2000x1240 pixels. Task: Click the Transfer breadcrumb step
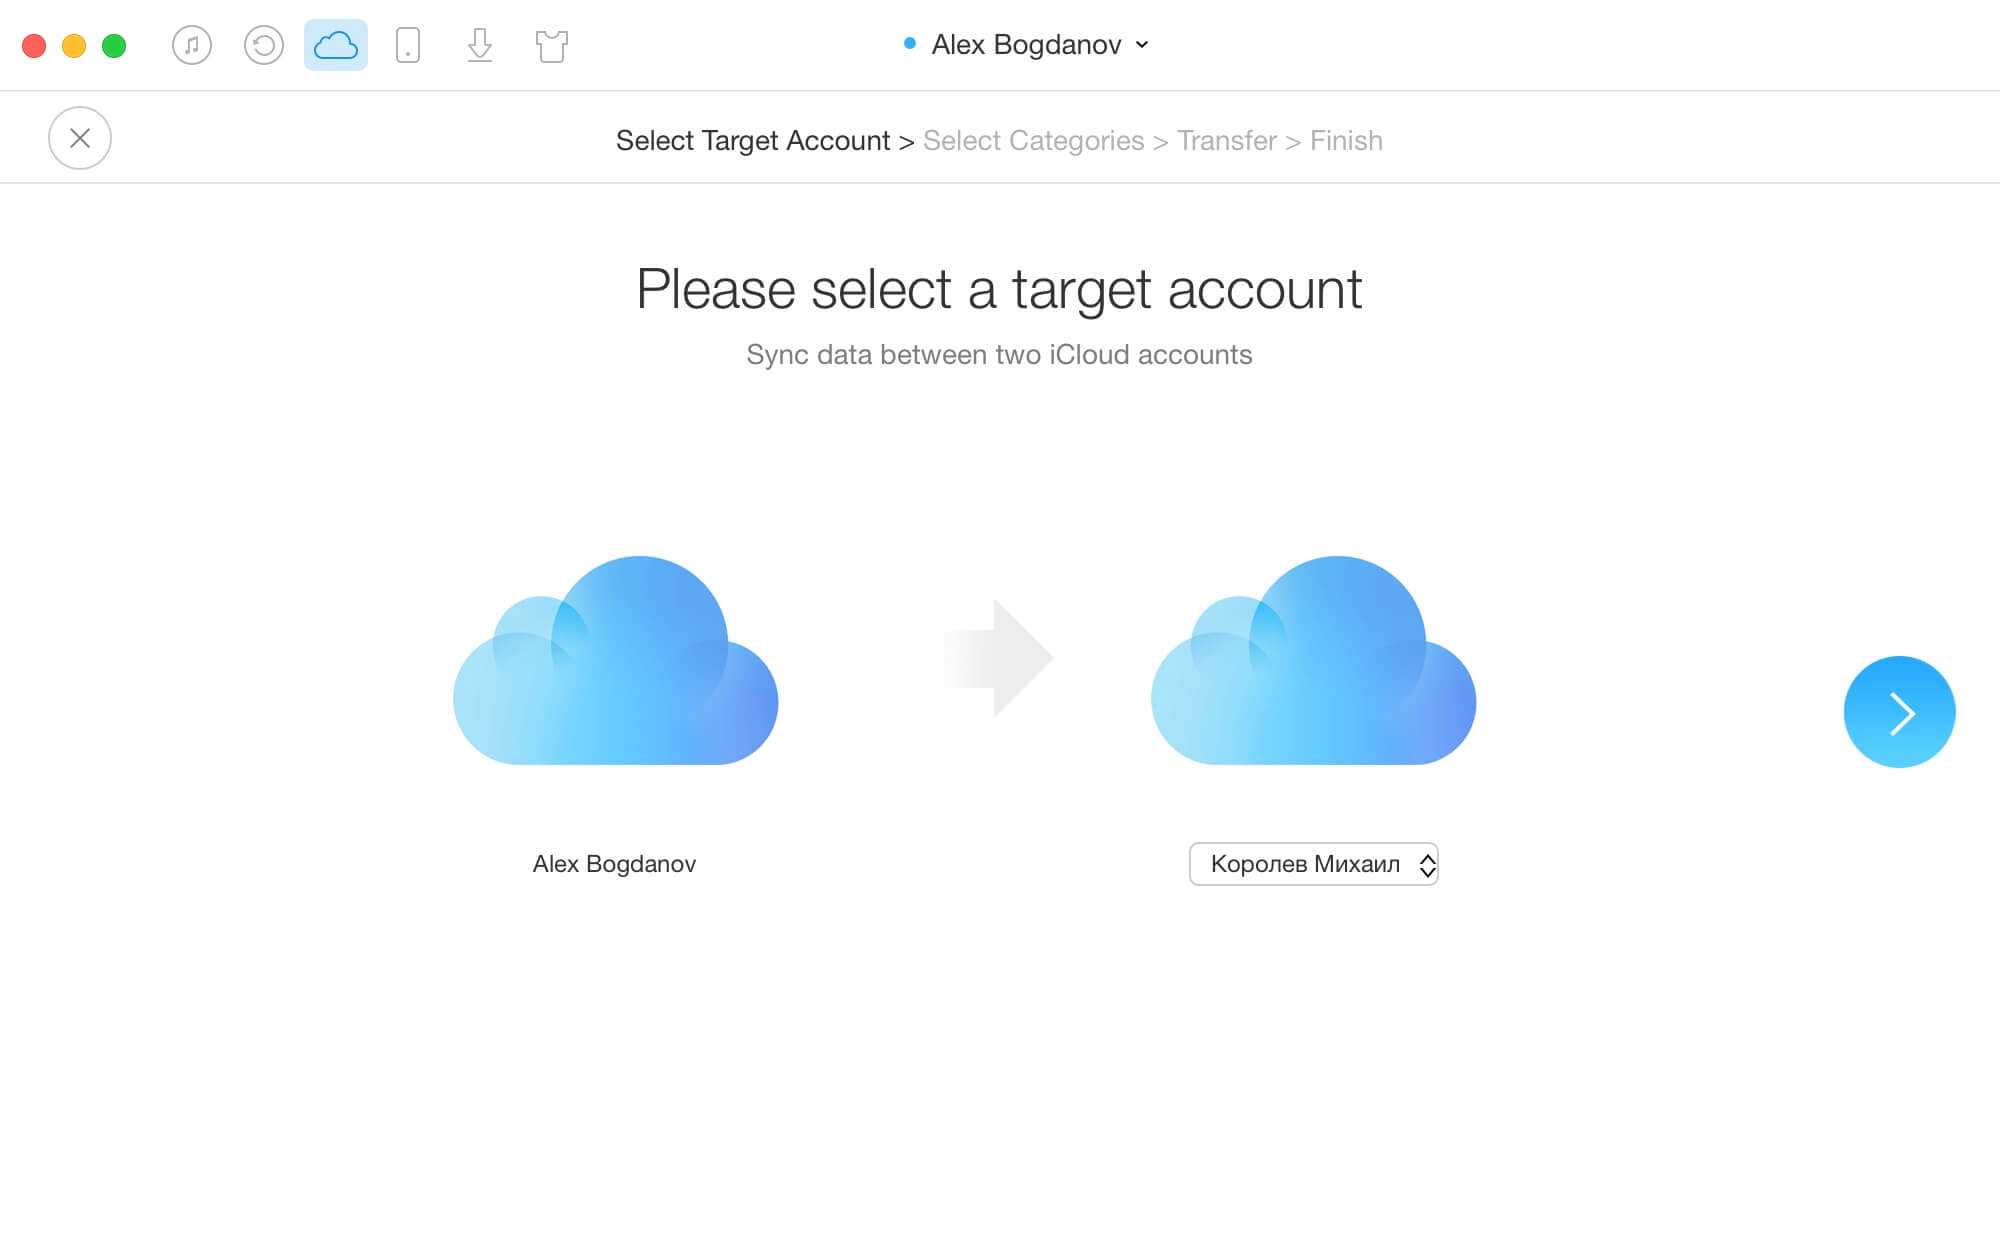click(x=1227, y=141)
